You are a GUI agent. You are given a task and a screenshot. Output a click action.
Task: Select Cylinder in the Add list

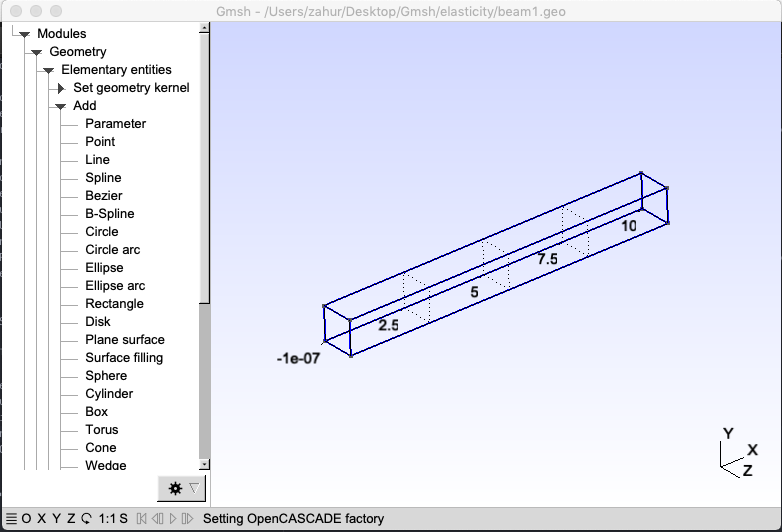(x=109, y=394)
